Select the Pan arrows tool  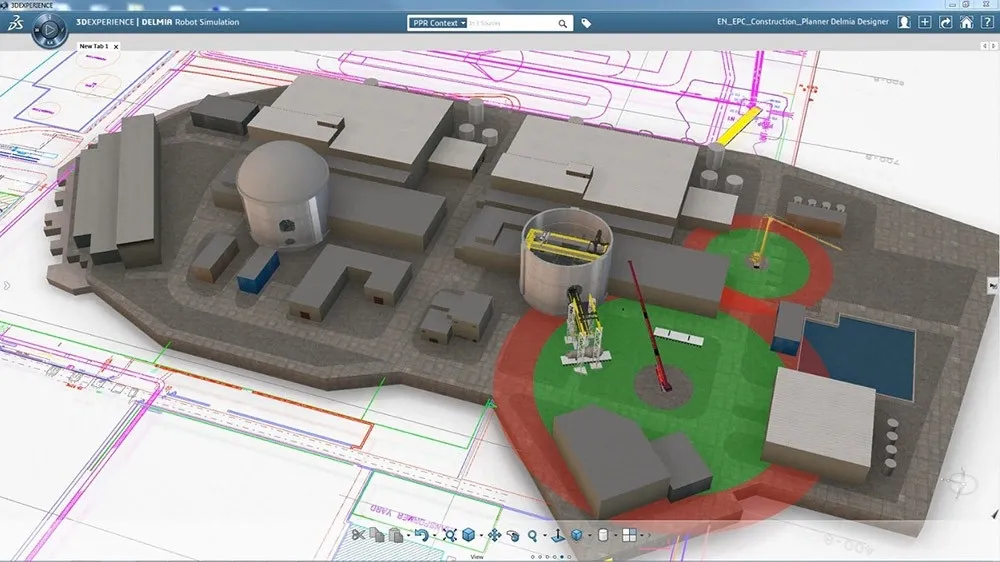point(494,535)
